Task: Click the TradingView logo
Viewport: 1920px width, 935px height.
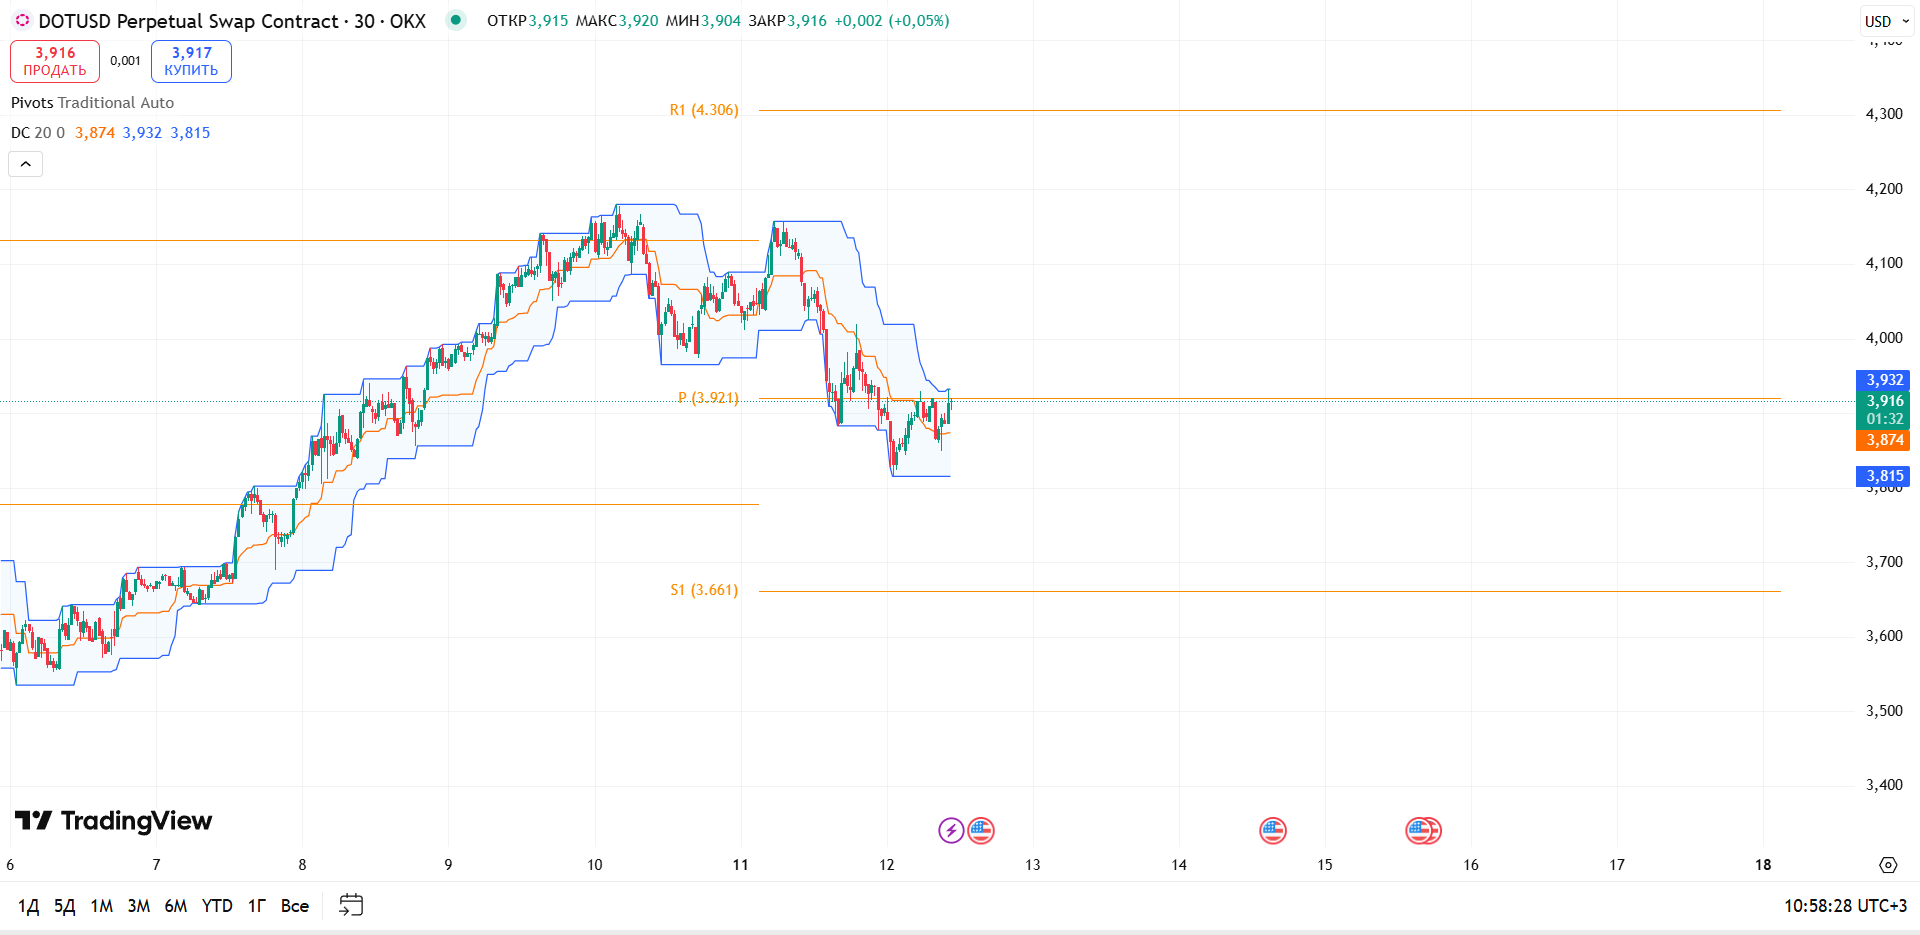Action: 114,821
